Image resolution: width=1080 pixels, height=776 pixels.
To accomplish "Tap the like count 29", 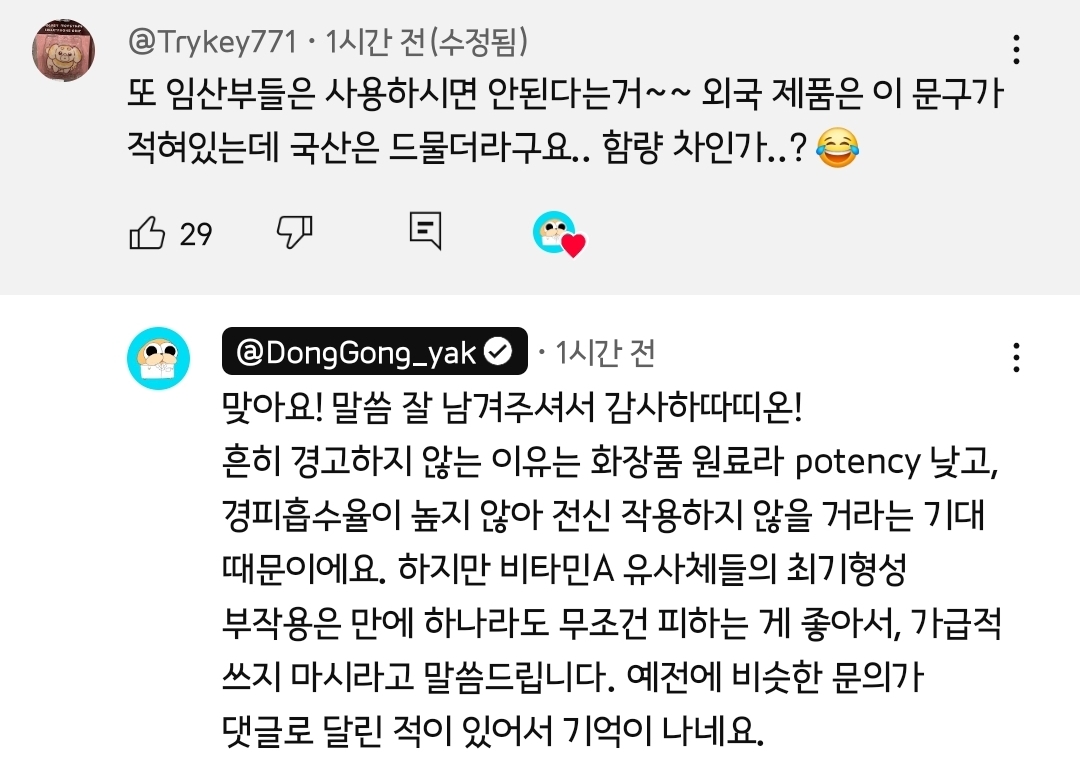I will click(x=196, y=234).
